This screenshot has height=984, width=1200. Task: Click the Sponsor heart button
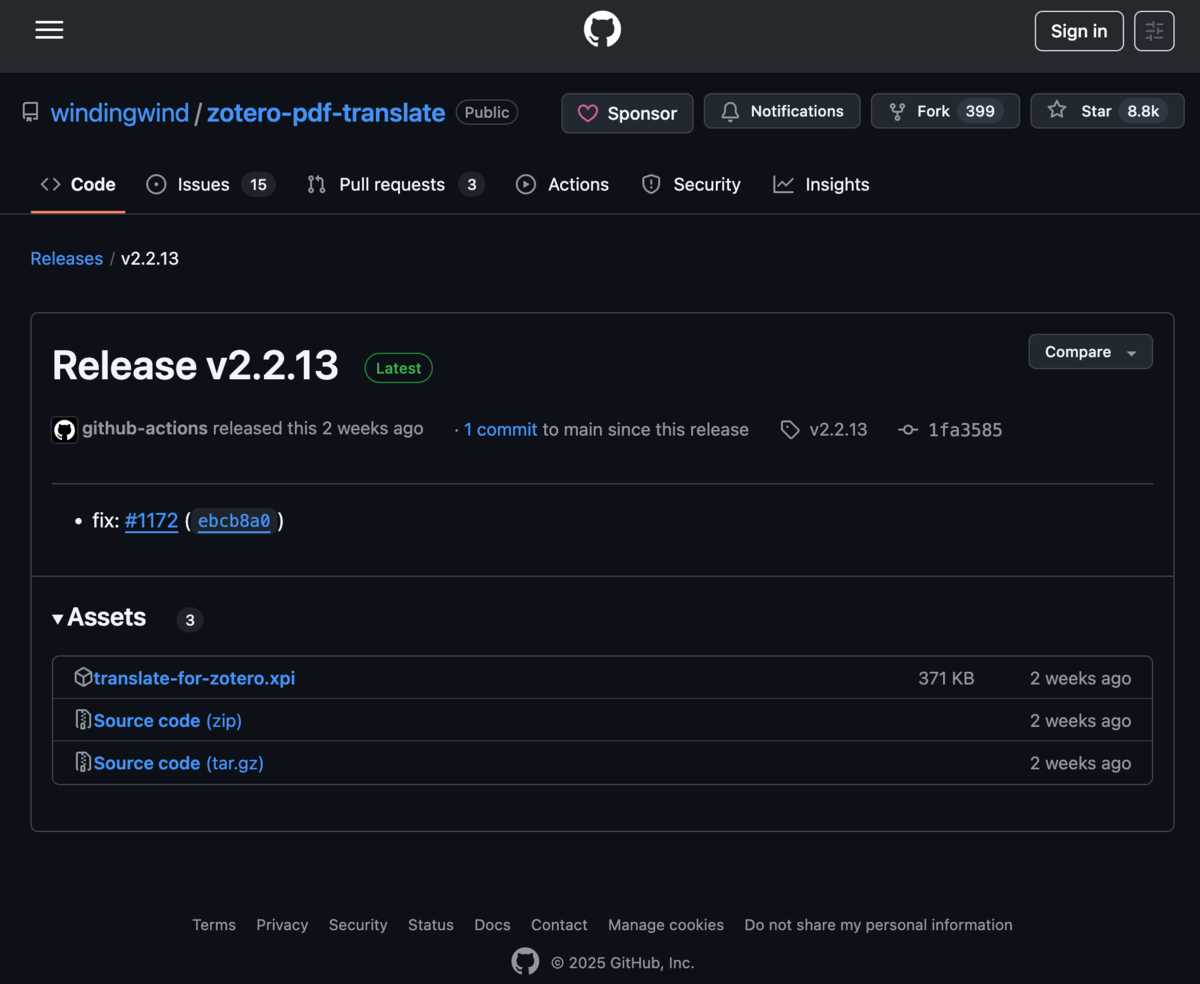click(627, 113)
